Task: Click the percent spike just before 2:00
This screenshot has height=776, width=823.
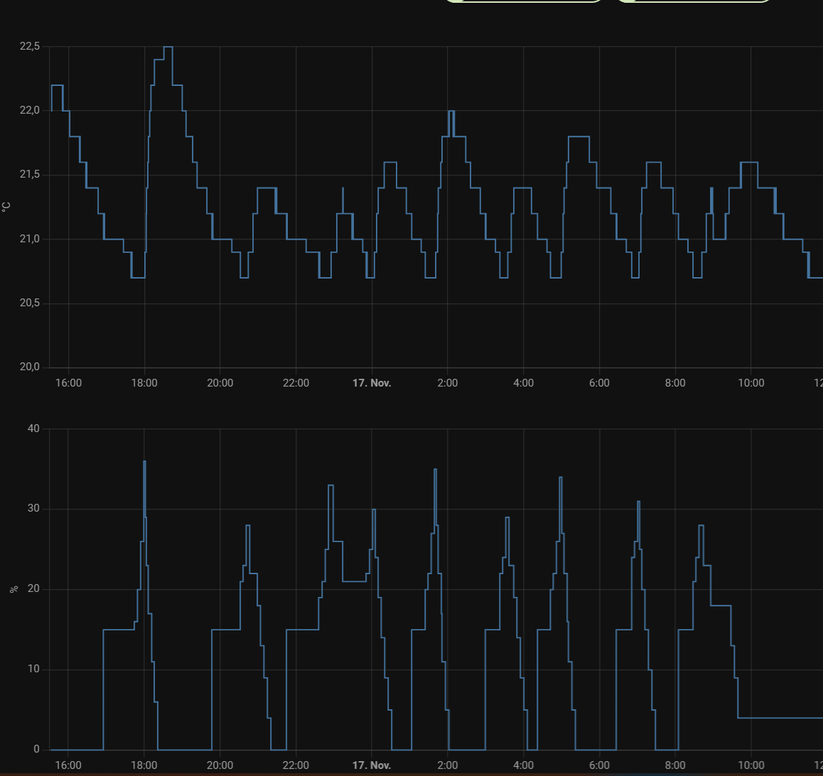Action: coord(435,470)
